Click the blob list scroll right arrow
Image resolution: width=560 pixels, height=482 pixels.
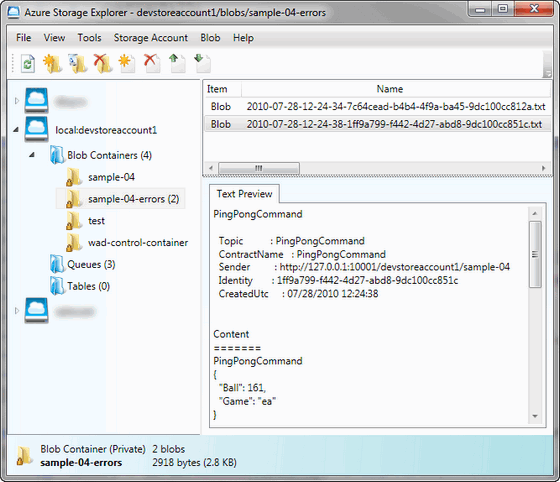click(x=544, y=168)
